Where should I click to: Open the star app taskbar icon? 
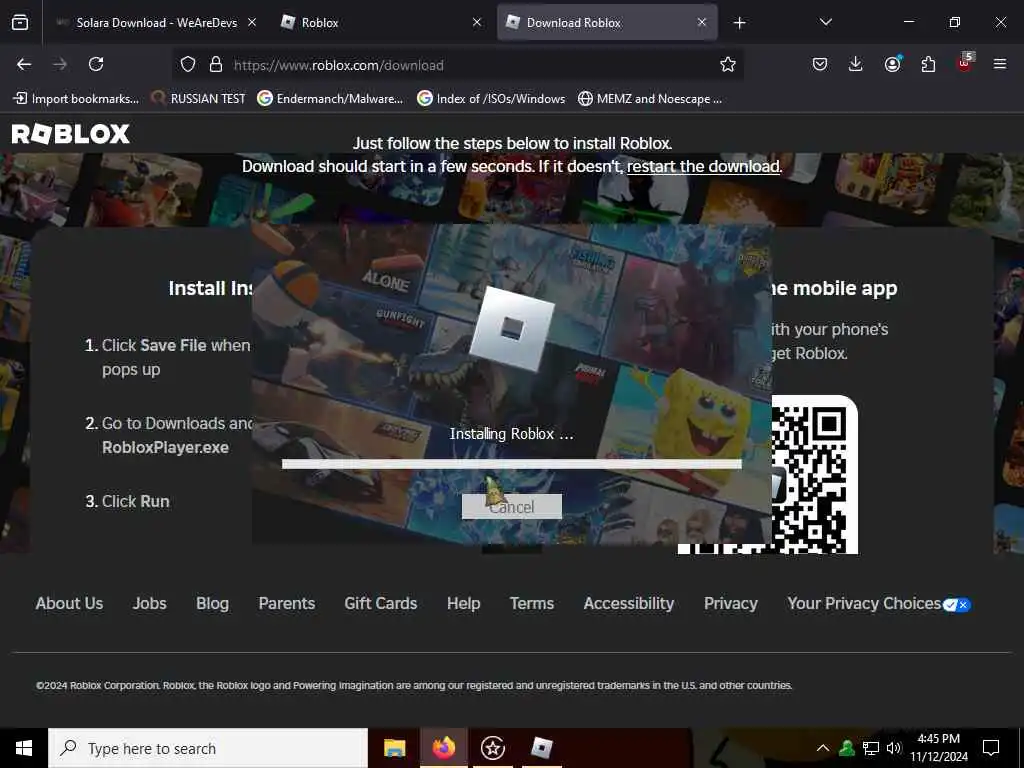(492, 748)
